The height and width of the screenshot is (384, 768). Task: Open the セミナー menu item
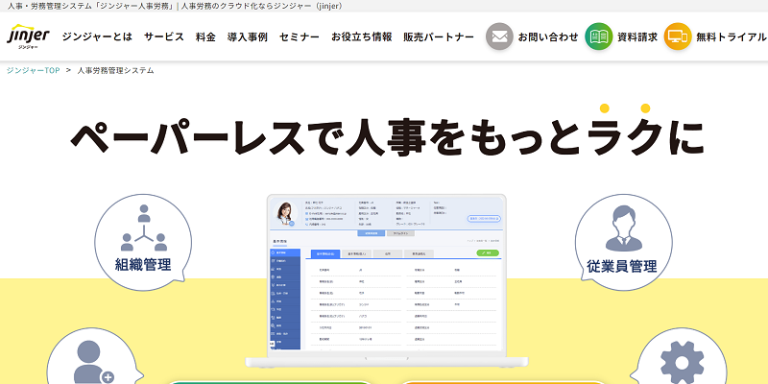pyautogui.click(x=299, y=37)
